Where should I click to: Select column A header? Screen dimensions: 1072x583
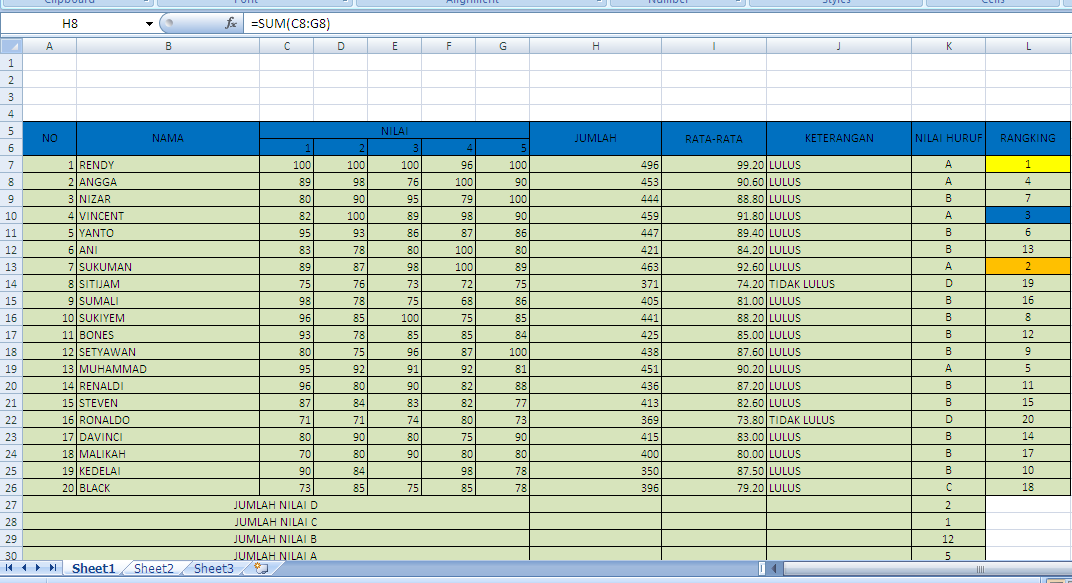pyautogui.click(x=49, y=46)
